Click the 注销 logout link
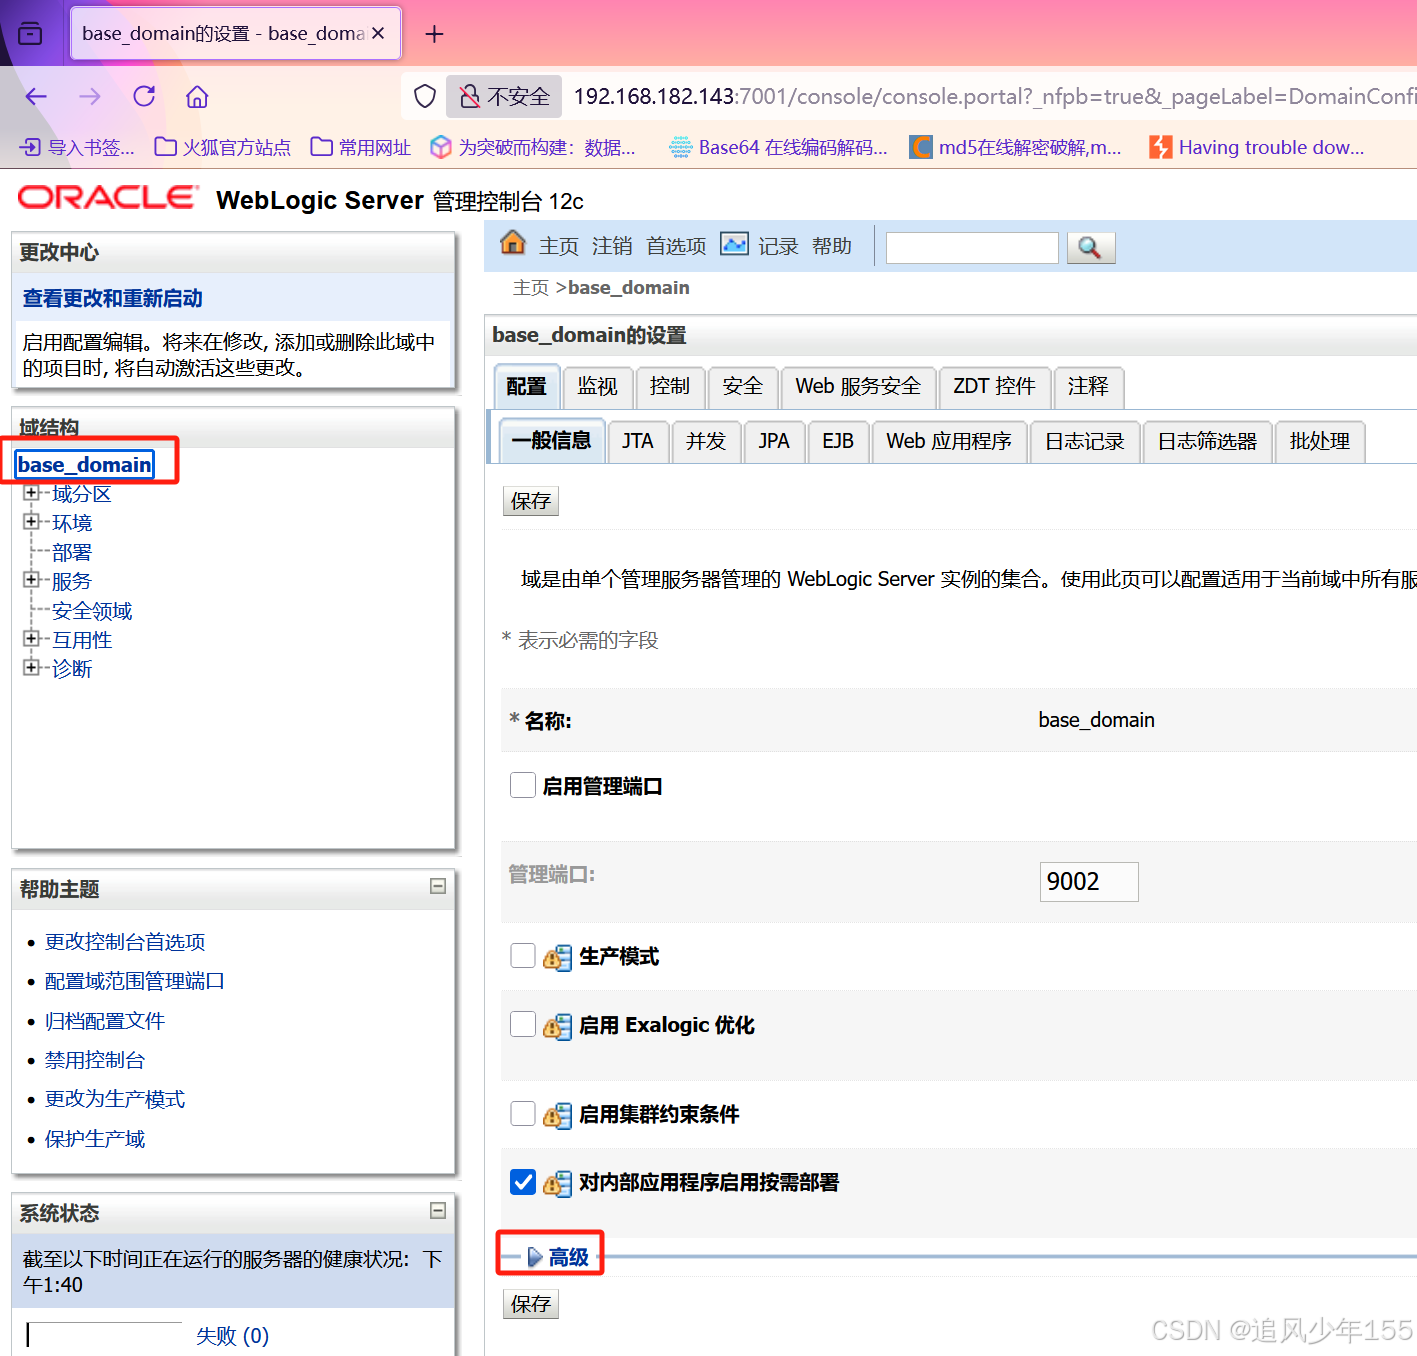Viewport: 1417px width, 1356px height. pos(612,246)
